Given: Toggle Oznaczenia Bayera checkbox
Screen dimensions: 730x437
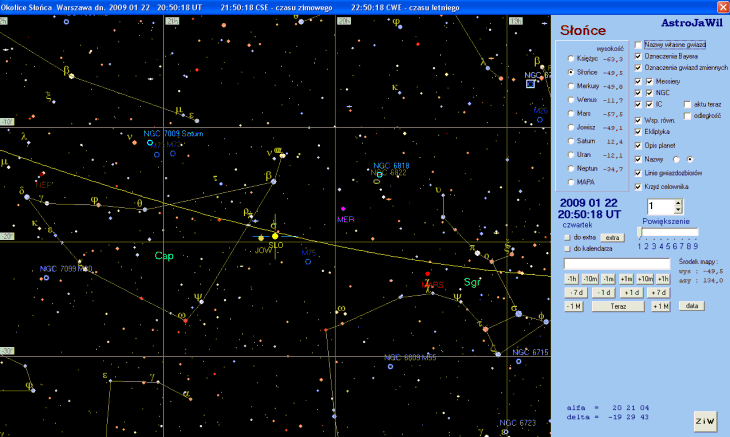Looking at the screenshot, I should (638, 56).
